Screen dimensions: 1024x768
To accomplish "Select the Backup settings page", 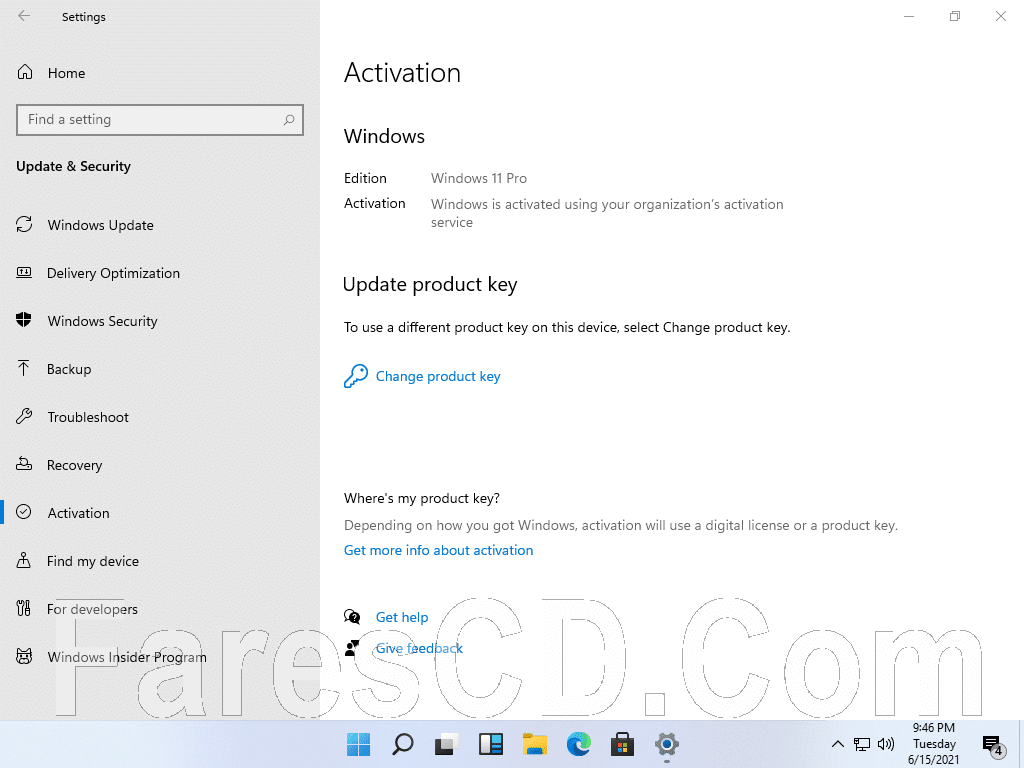I will (x=69, y=369).
